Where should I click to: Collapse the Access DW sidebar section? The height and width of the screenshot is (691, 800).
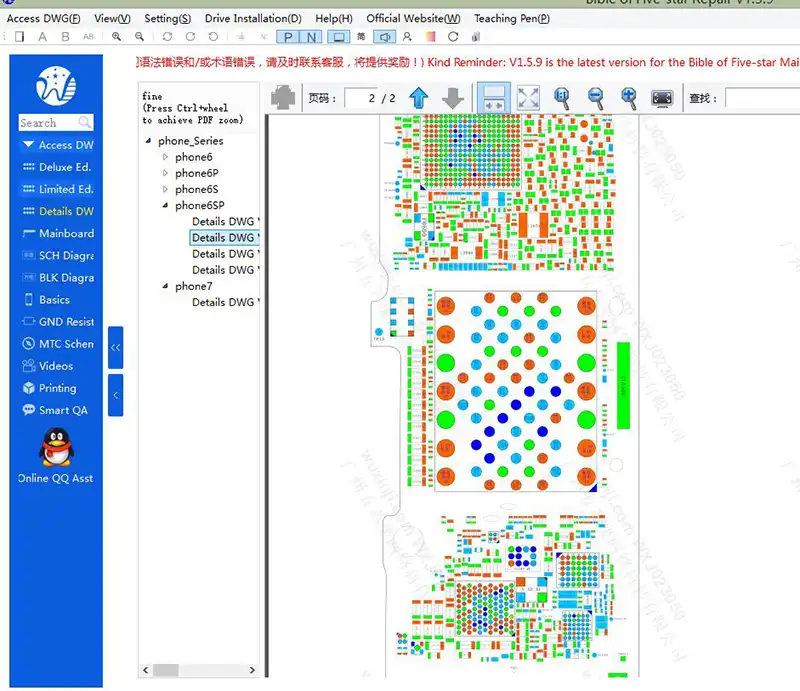pos(29,144)
